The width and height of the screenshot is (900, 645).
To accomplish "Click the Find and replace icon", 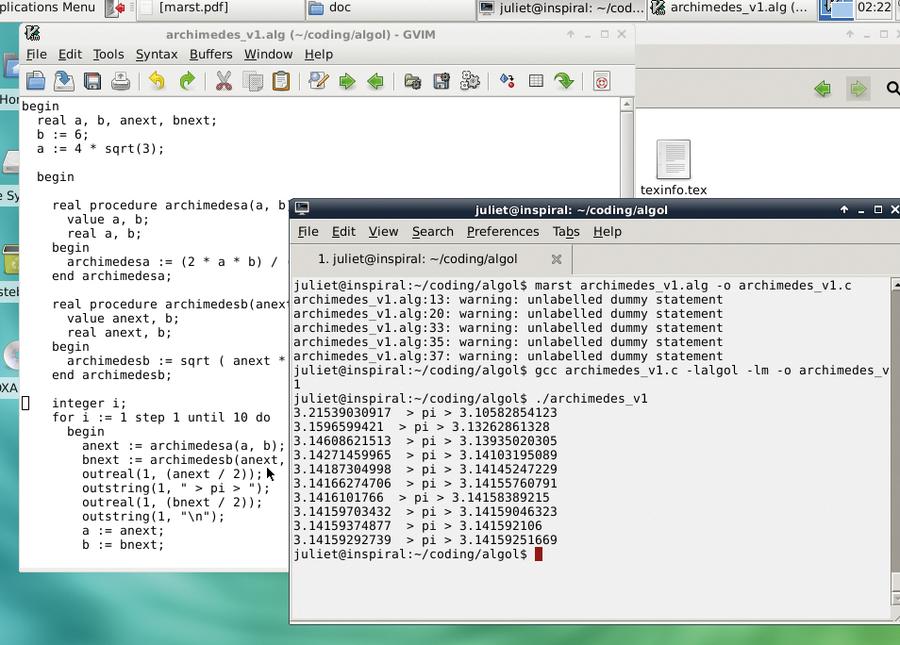I will 318,81.
